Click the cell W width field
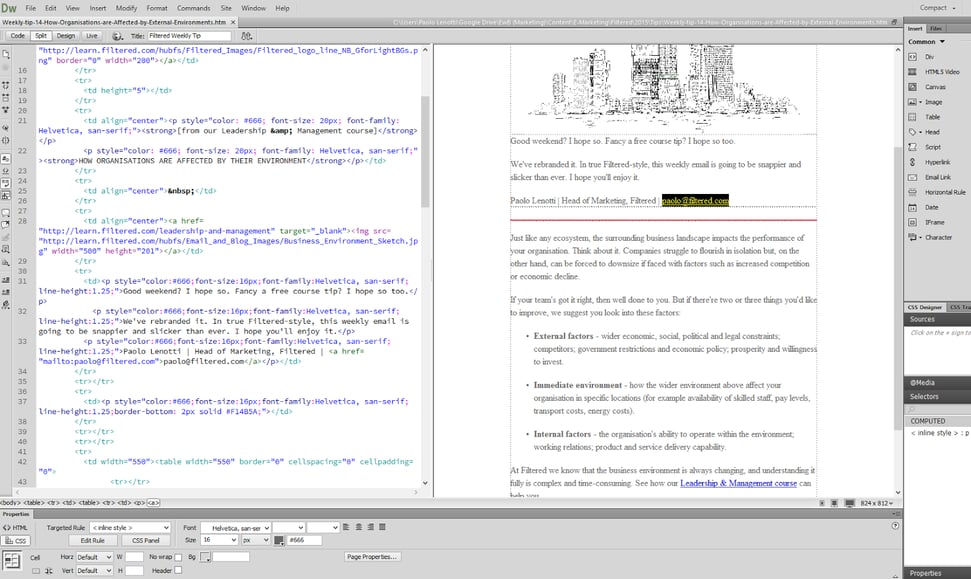The width and height of the screenshot is (971, 579). 134,557
